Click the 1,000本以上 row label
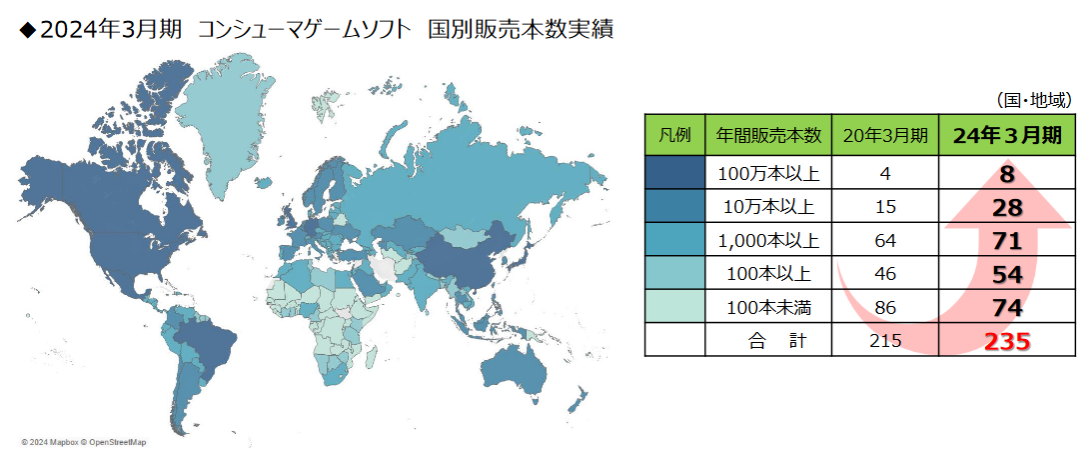Screen dimensions: 1086x455 coord(767,241)
